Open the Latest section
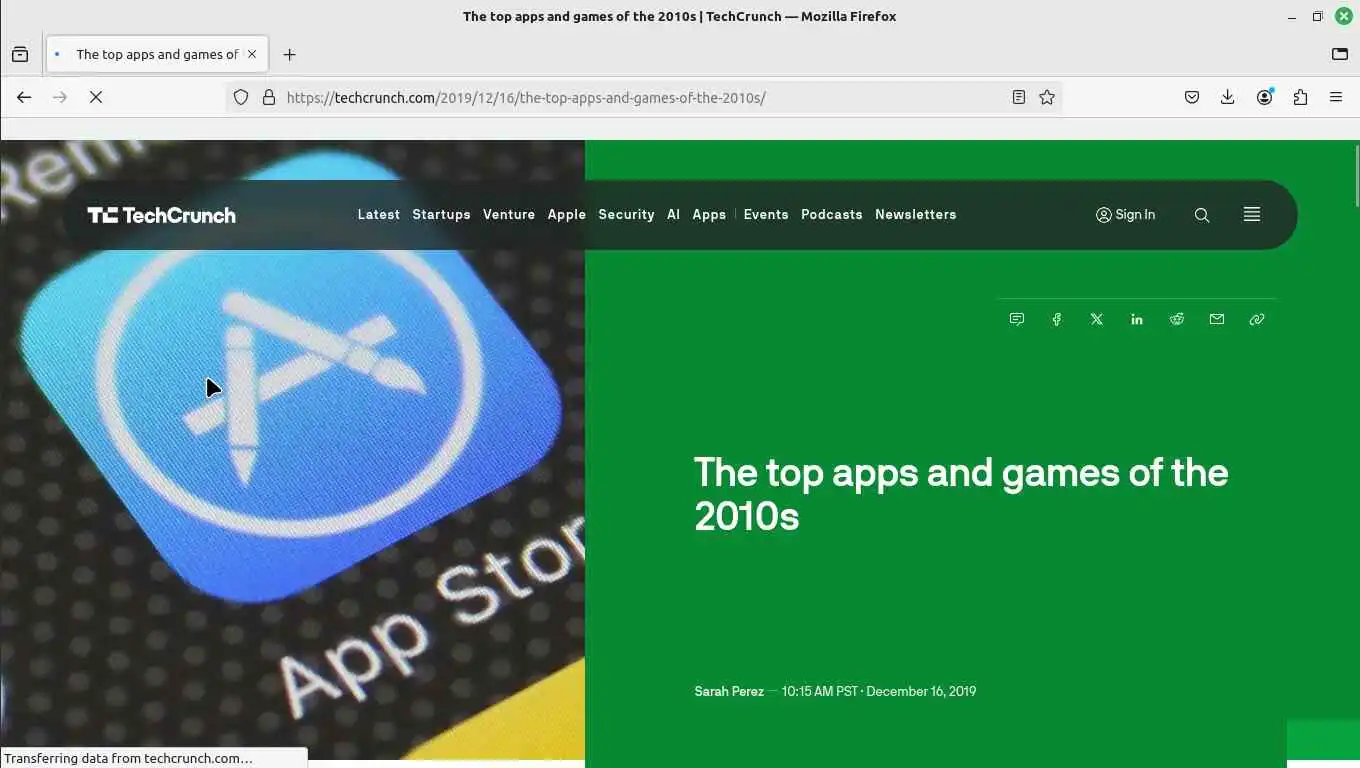Screen dimensions: 1360x768 pyautogui.click(x=379, y=214)
